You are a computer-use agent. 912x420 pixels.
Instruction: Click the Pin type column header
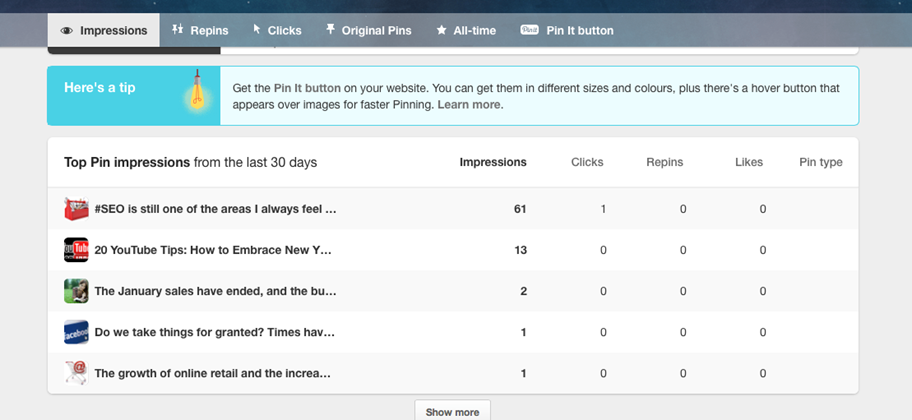coord(820,162)
